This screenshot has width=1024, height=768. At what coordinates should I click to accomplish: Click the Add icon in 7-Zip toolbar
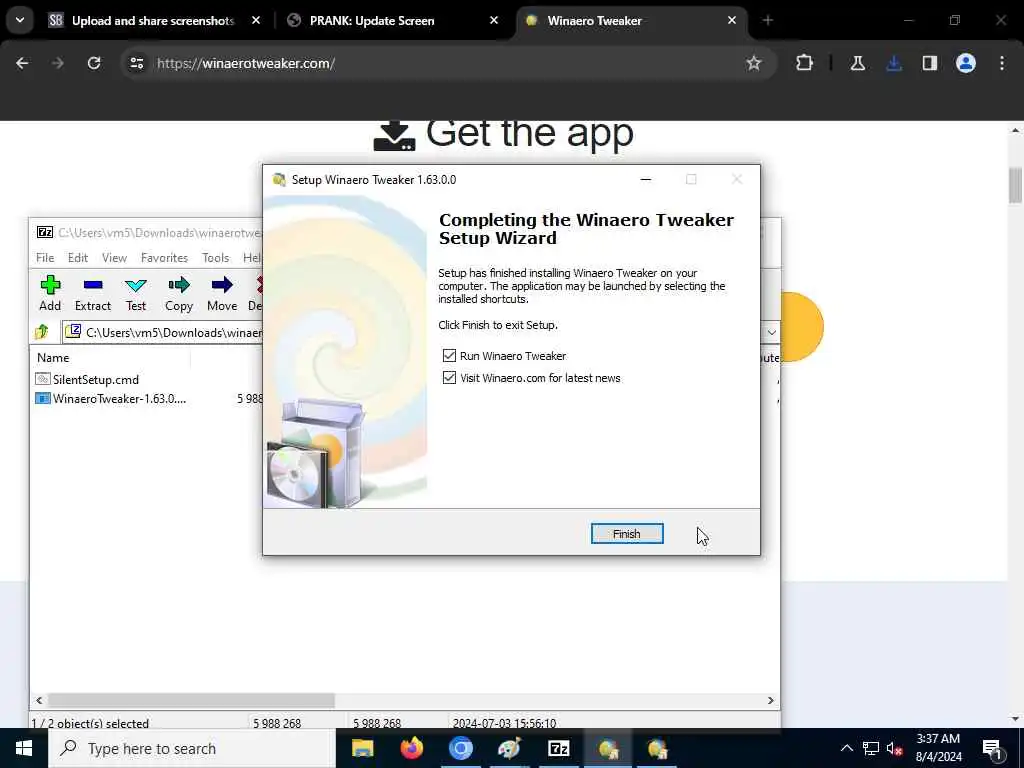point(50,293)
